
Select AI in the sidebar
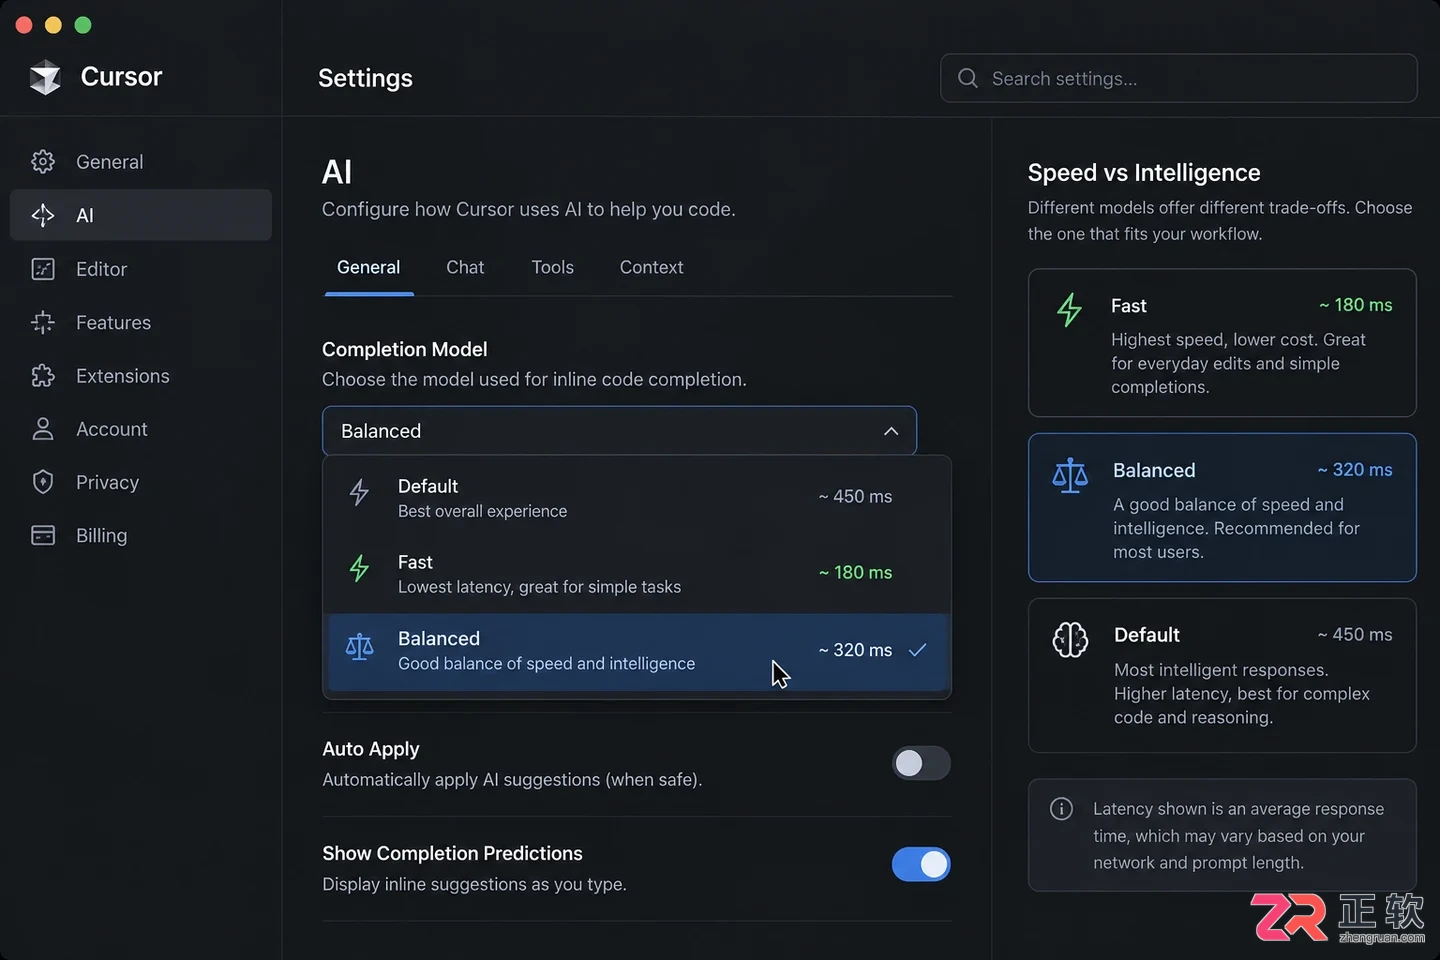[x=141, y=215]
